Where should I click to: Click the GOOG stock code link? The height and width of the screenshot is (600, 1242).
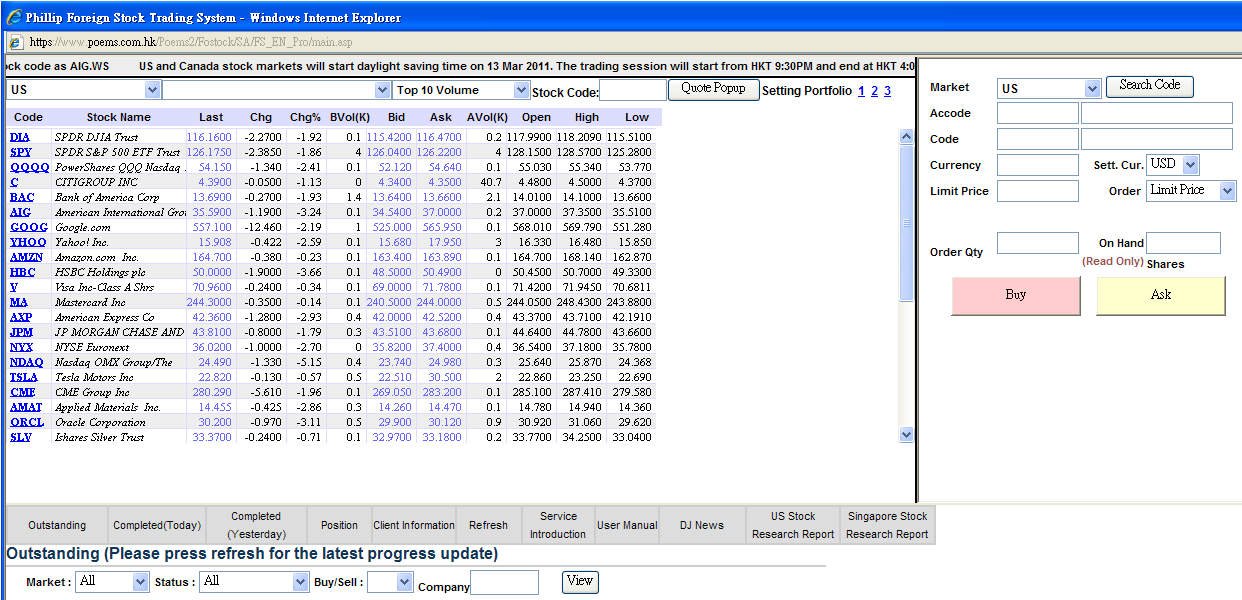[x=27, y=227]
